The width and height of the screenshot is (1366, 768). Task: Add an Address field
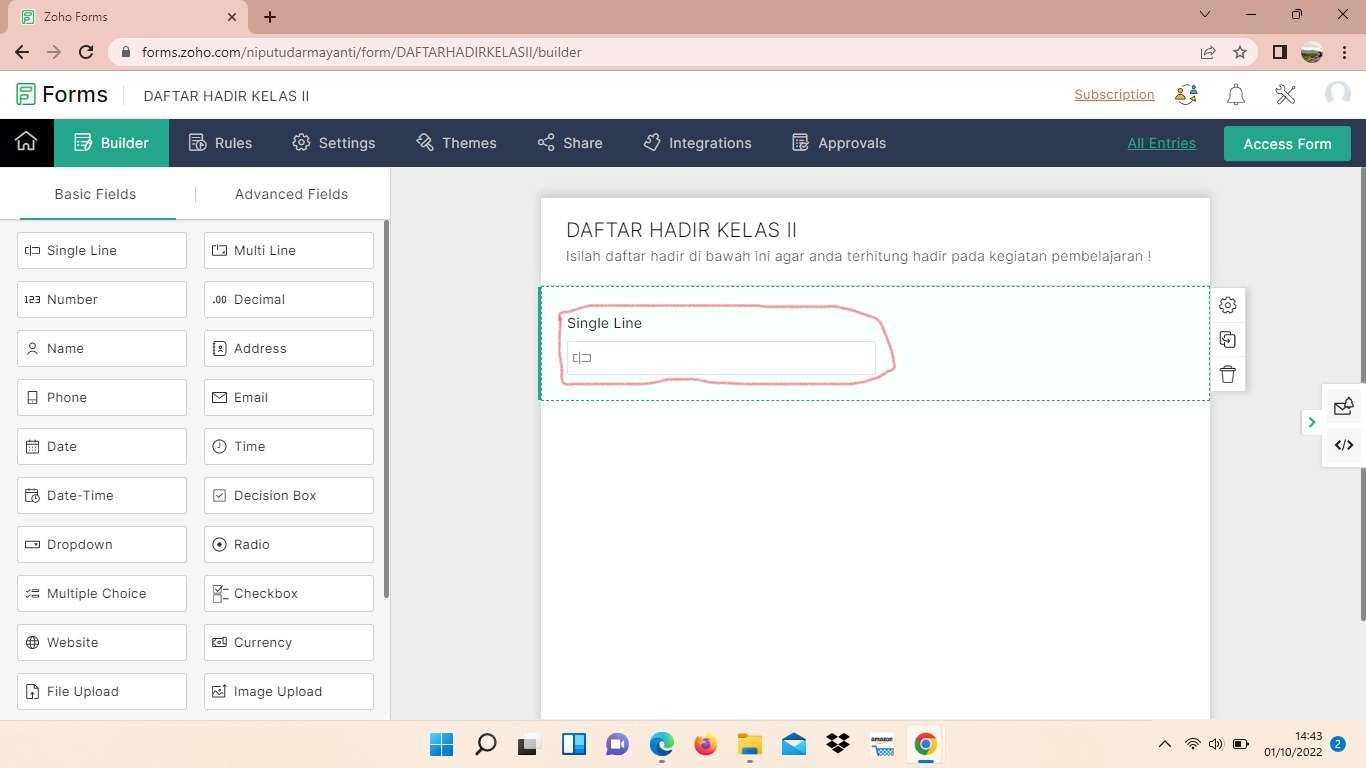(x=289, y=349)
